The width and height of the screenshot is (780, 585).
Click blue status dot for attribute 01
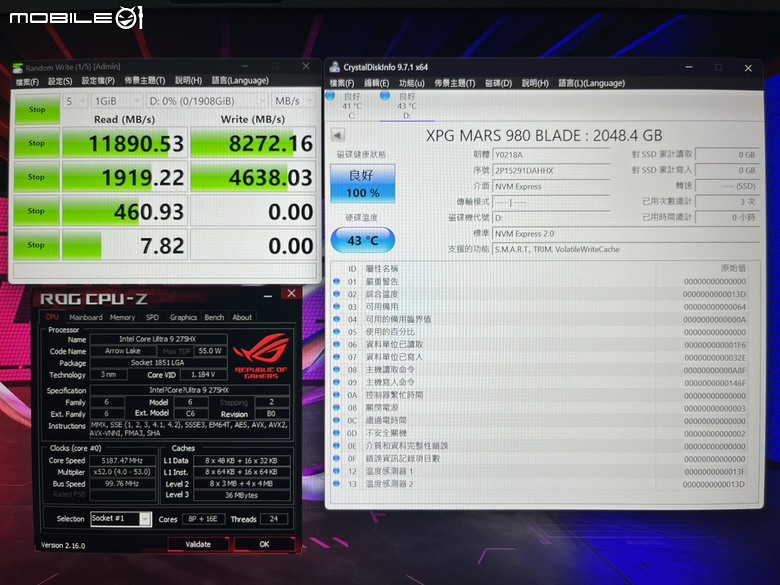(x=337, y=282)
